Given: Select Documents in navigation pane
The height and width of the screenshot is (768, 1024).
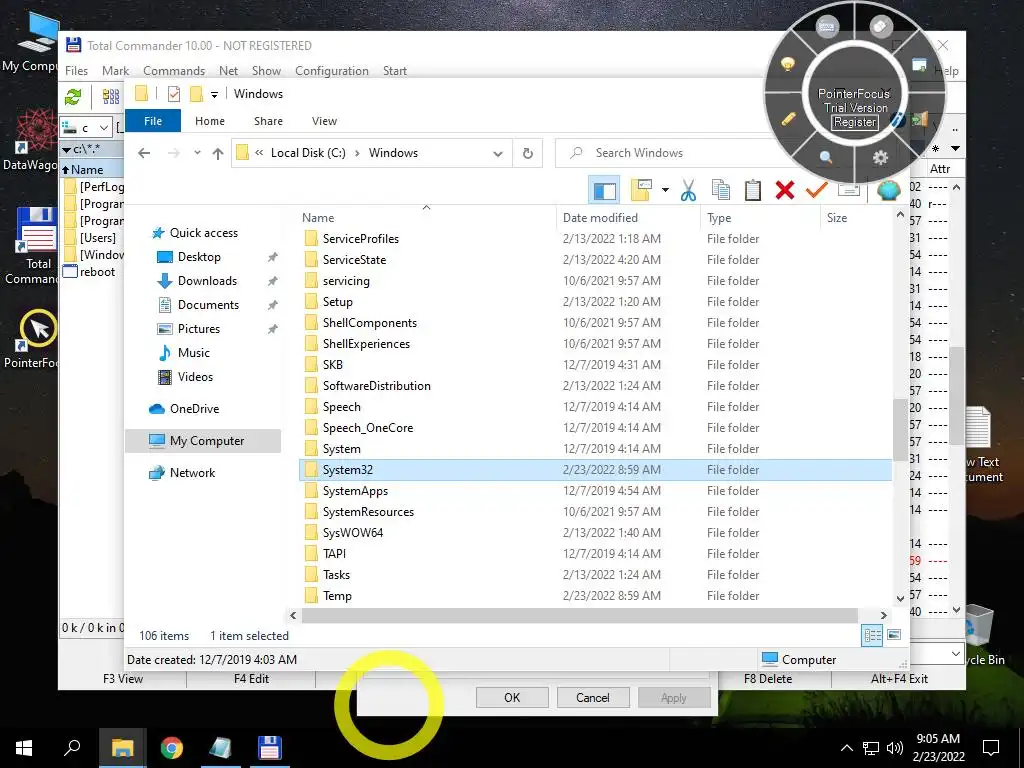Looking at the screenshot, I should (x=208, y=305).
